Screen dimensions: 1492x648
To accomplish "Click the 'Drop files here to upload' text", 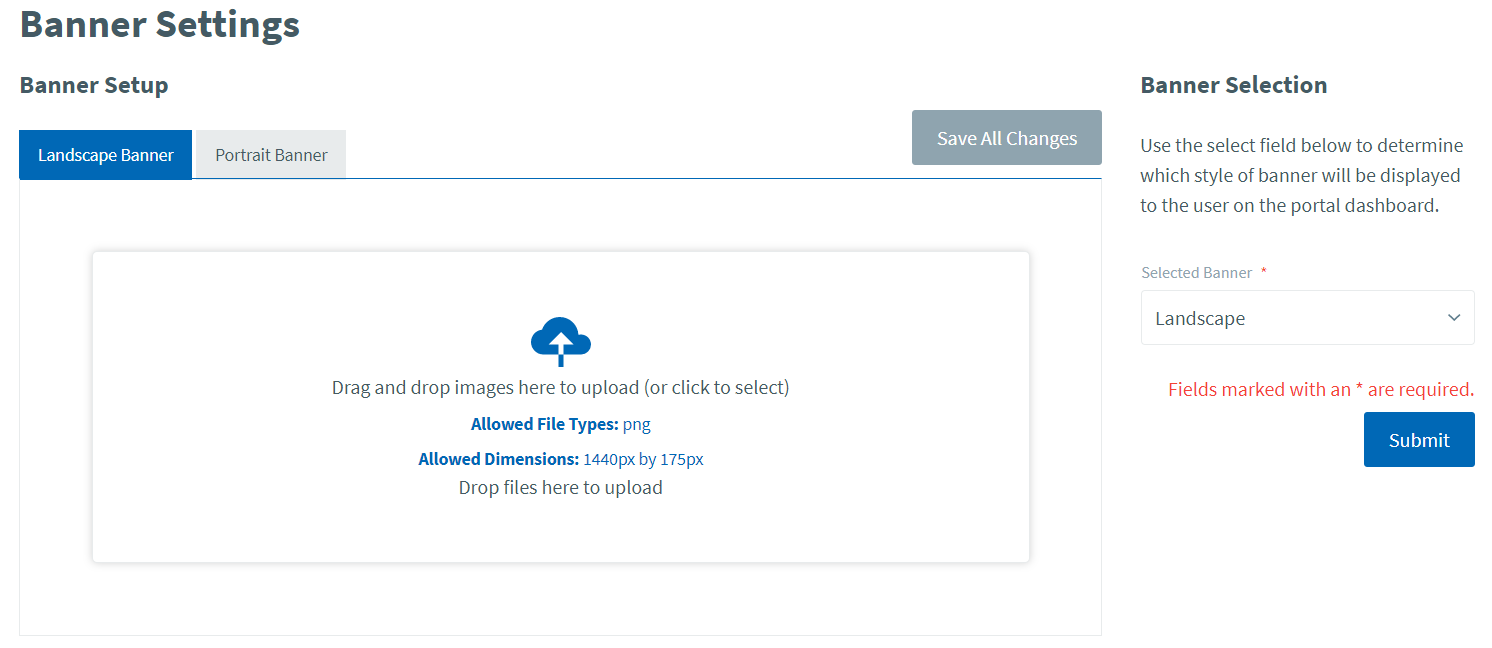I will (560, 488).
